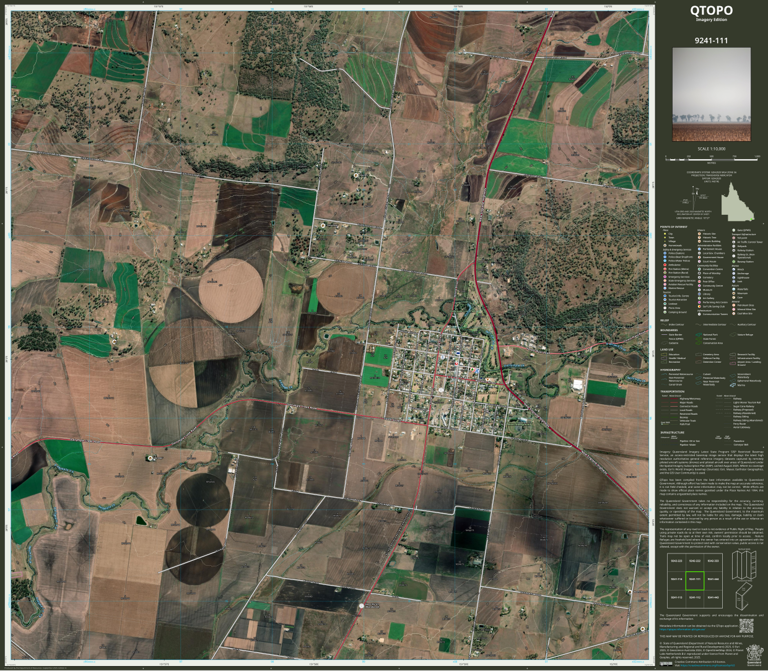Click the National Park boundary symbol

(698, 335)
